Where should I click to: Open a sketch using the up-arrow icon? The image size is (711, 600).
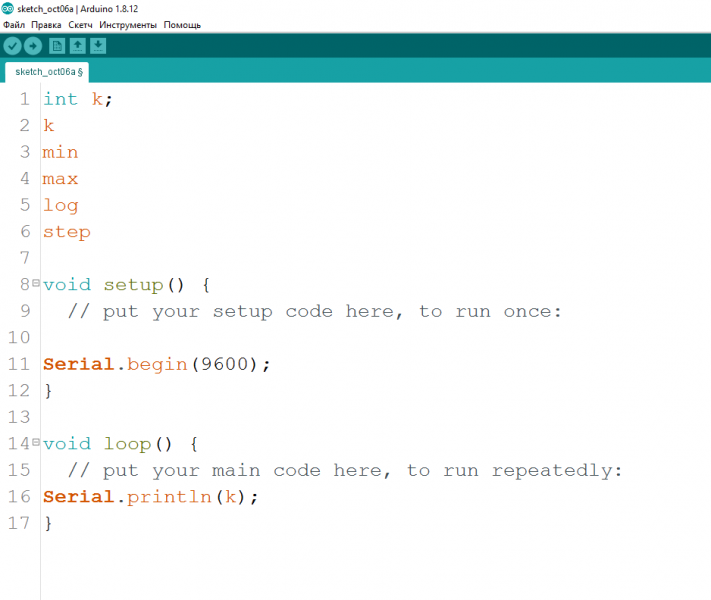click(x=77, y=46)
